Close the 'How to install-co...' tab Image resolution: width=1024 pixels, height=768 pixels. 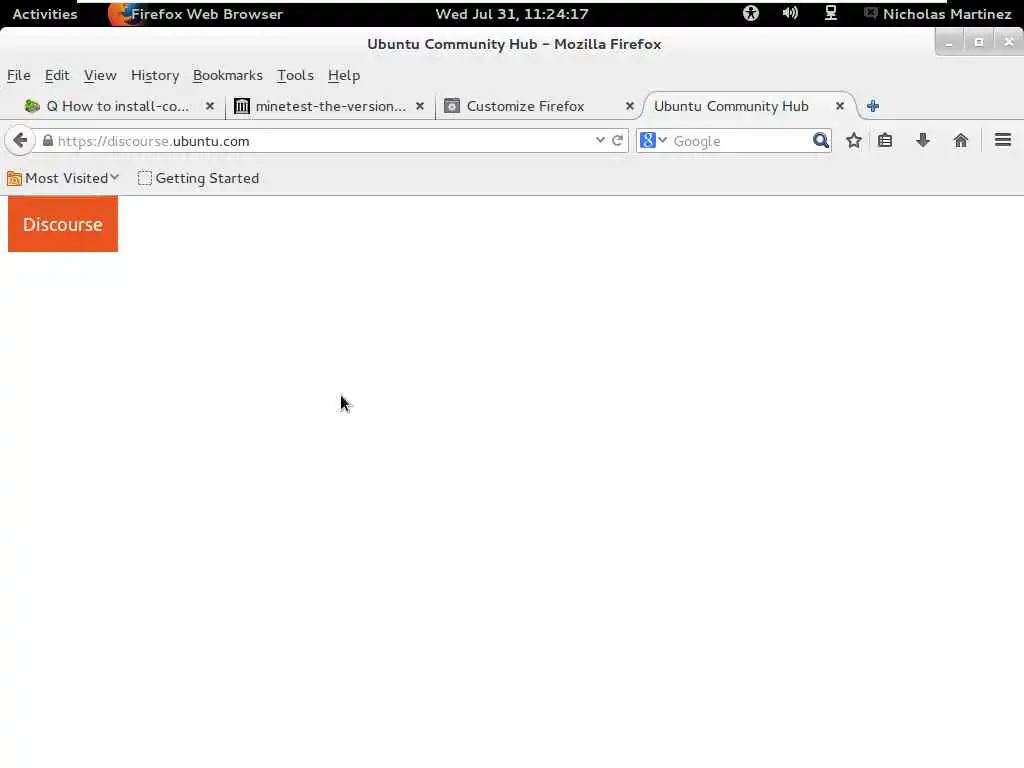(210, 106)
